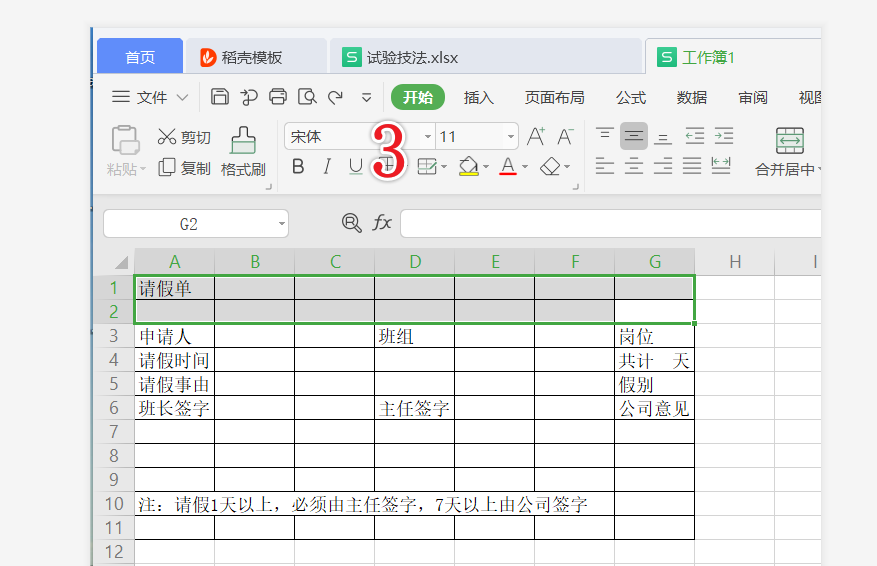Open the 审阅 ribbon tab
The image size is (877, 566).
[x=753, y=97]
